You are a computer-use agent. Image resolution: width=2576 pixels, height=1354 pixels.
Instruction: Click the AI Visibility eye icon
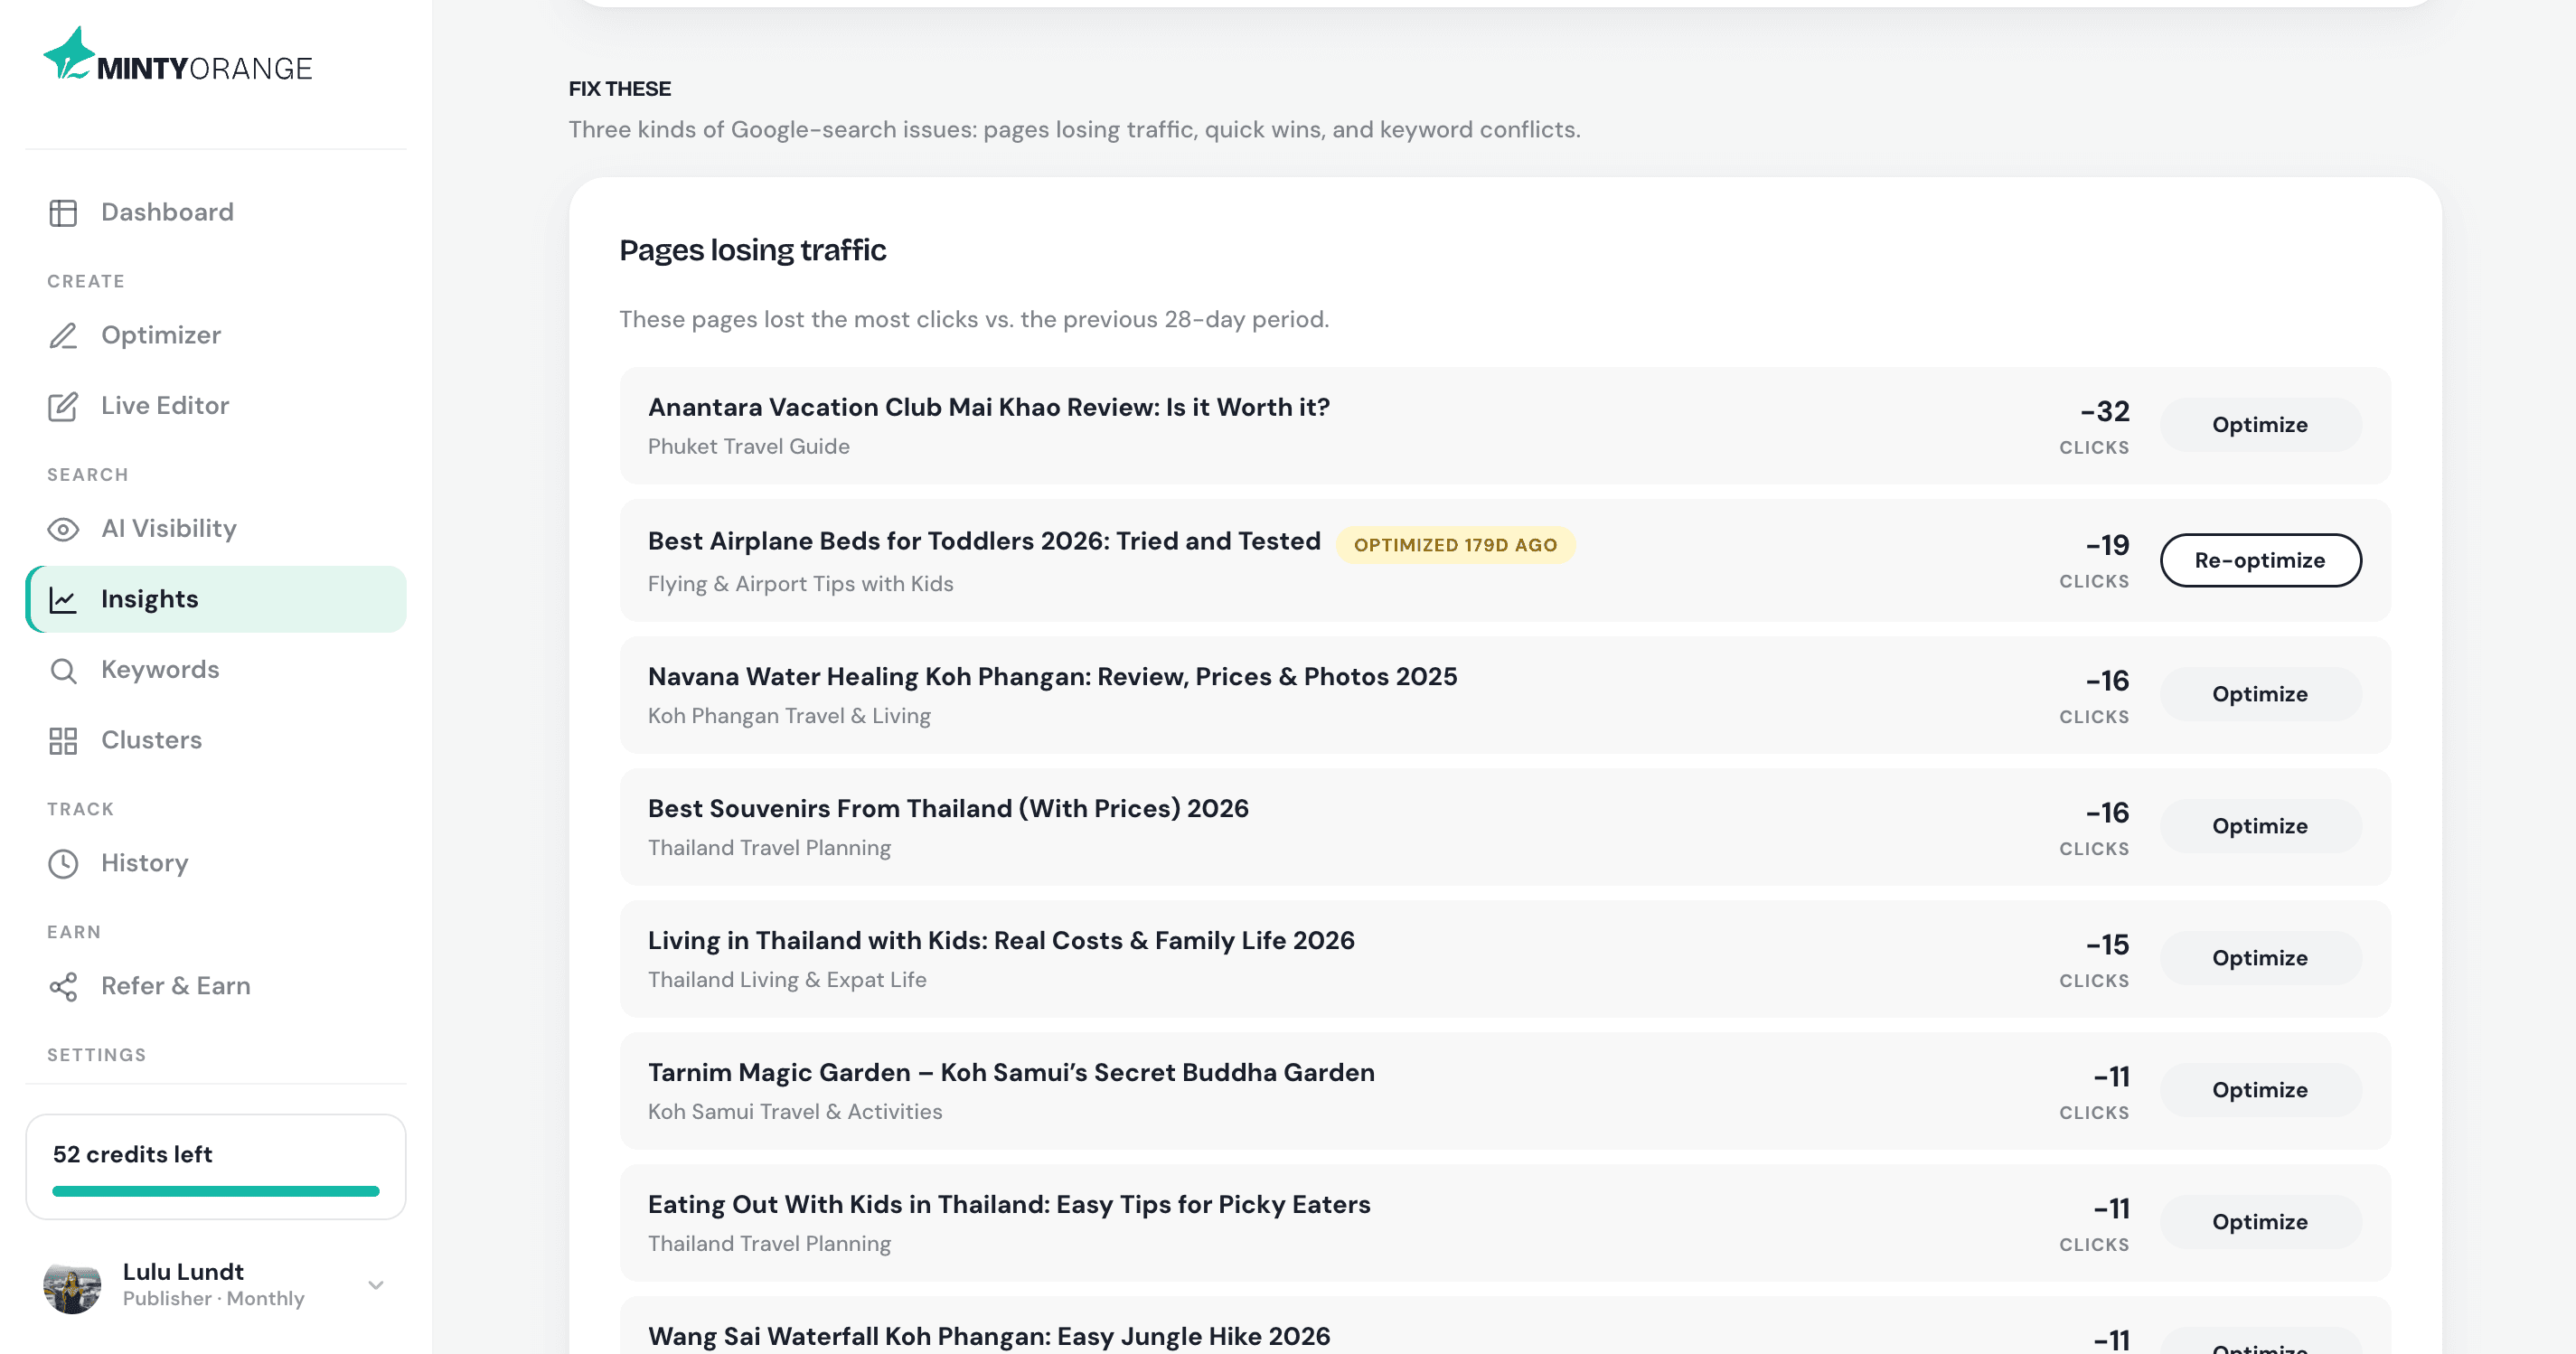tap(63, 529)
